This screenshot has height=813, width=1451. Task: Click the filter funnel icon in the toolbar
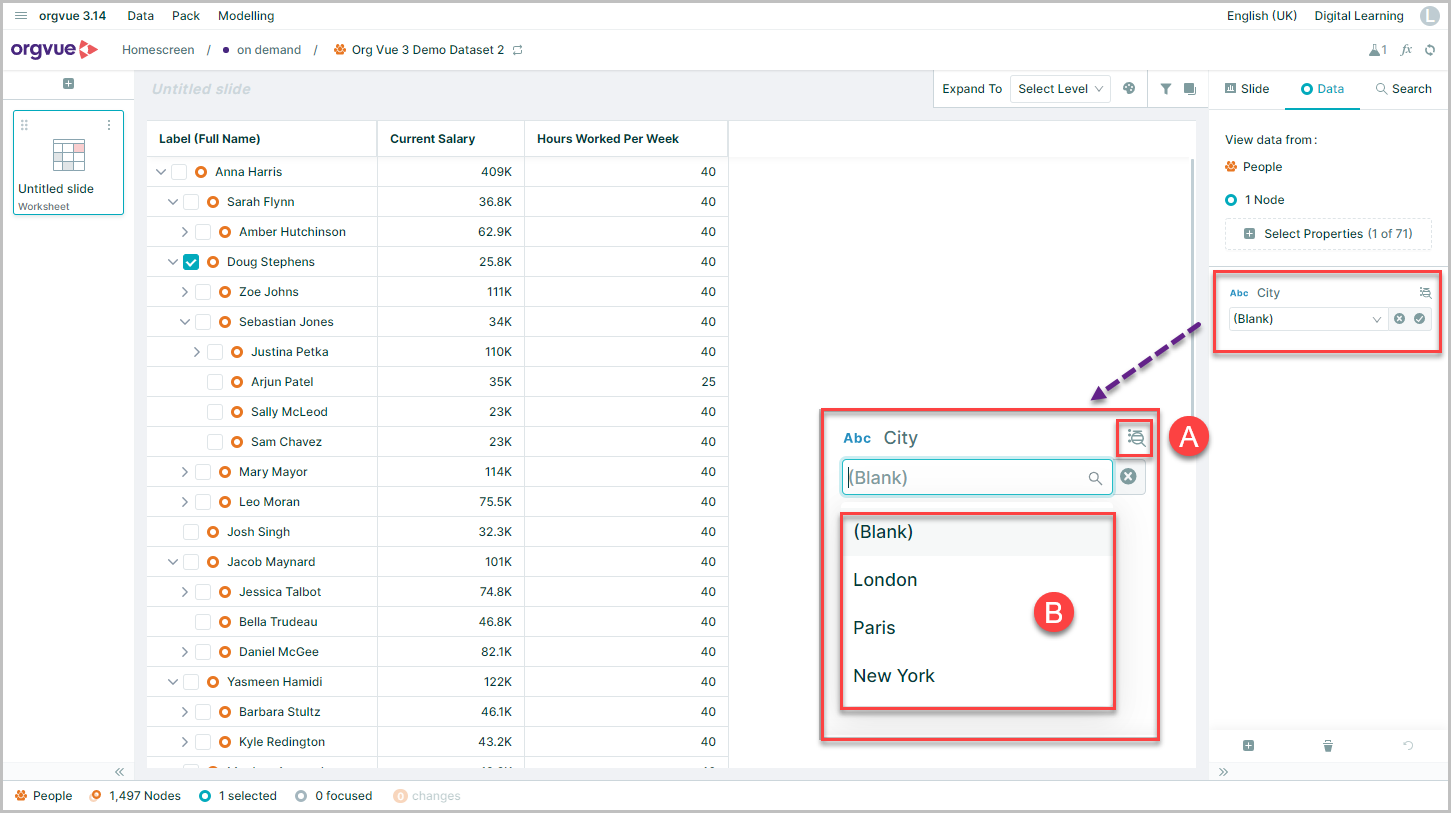[1166, 89]
